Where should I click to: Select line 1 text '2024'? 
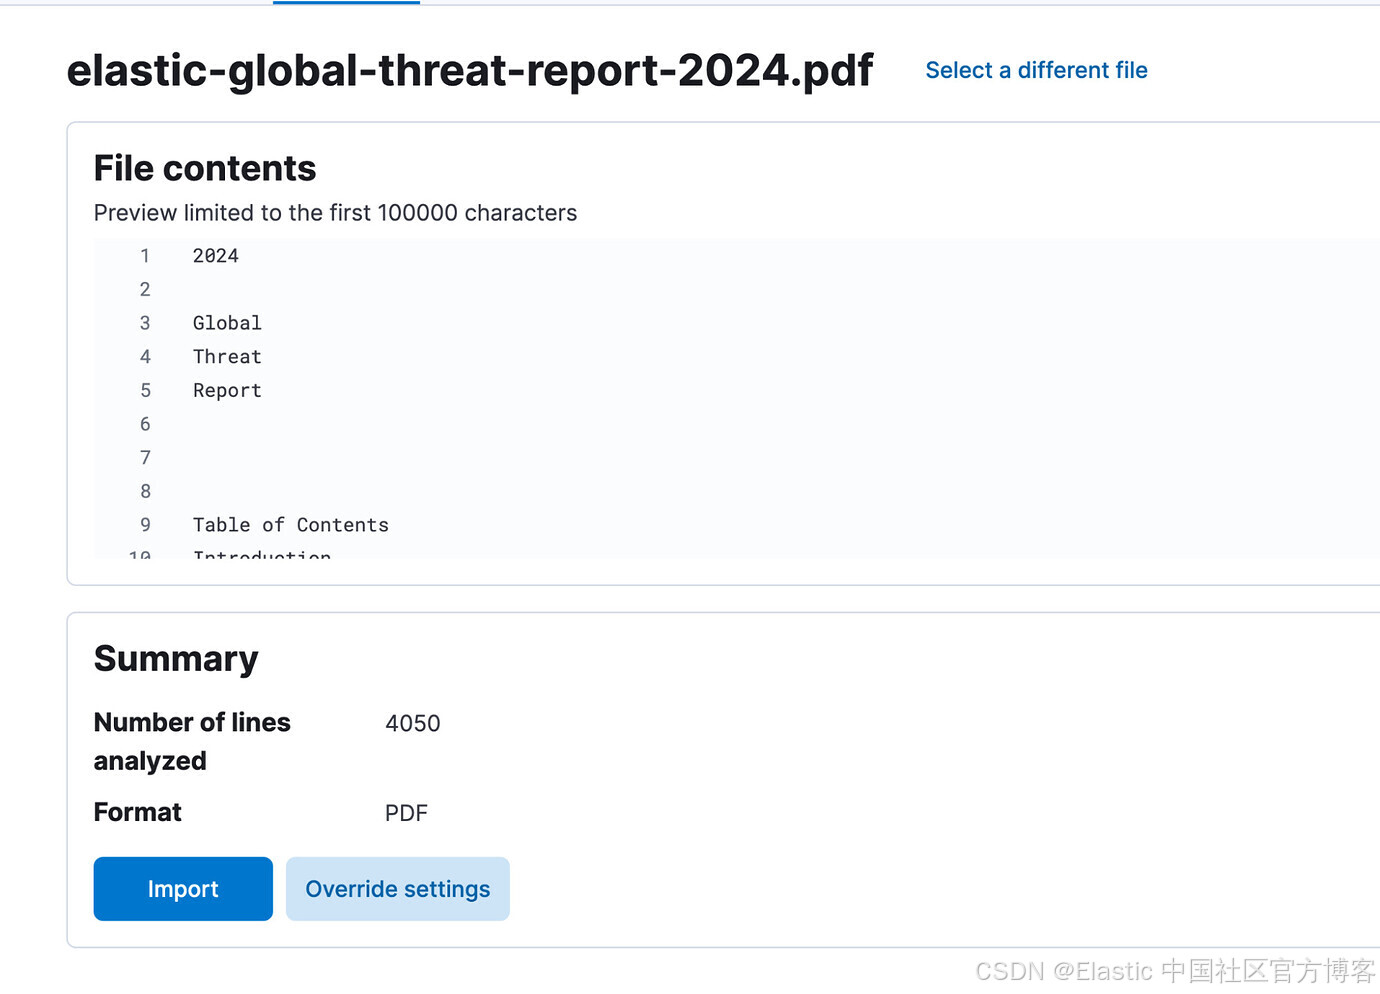point(216,256)
